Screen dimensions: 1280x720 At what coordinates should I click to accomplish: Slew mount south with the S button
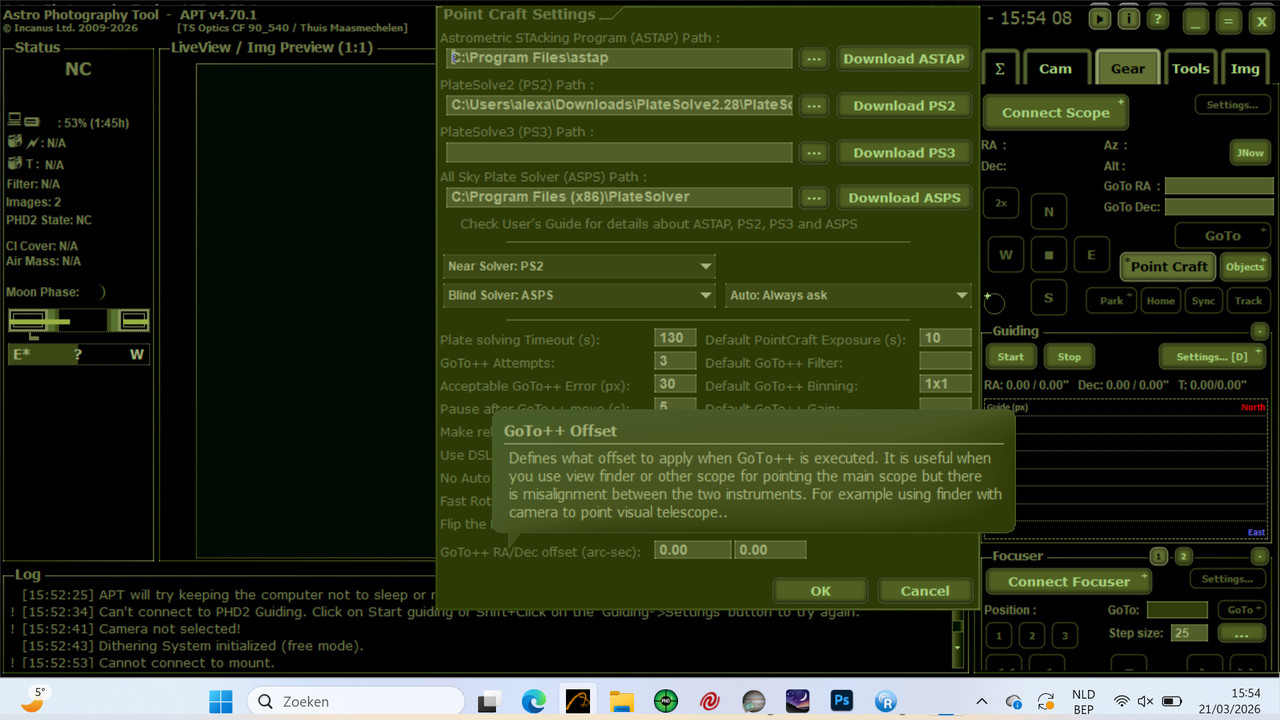pyautogui.click(x=1049, y=298)
